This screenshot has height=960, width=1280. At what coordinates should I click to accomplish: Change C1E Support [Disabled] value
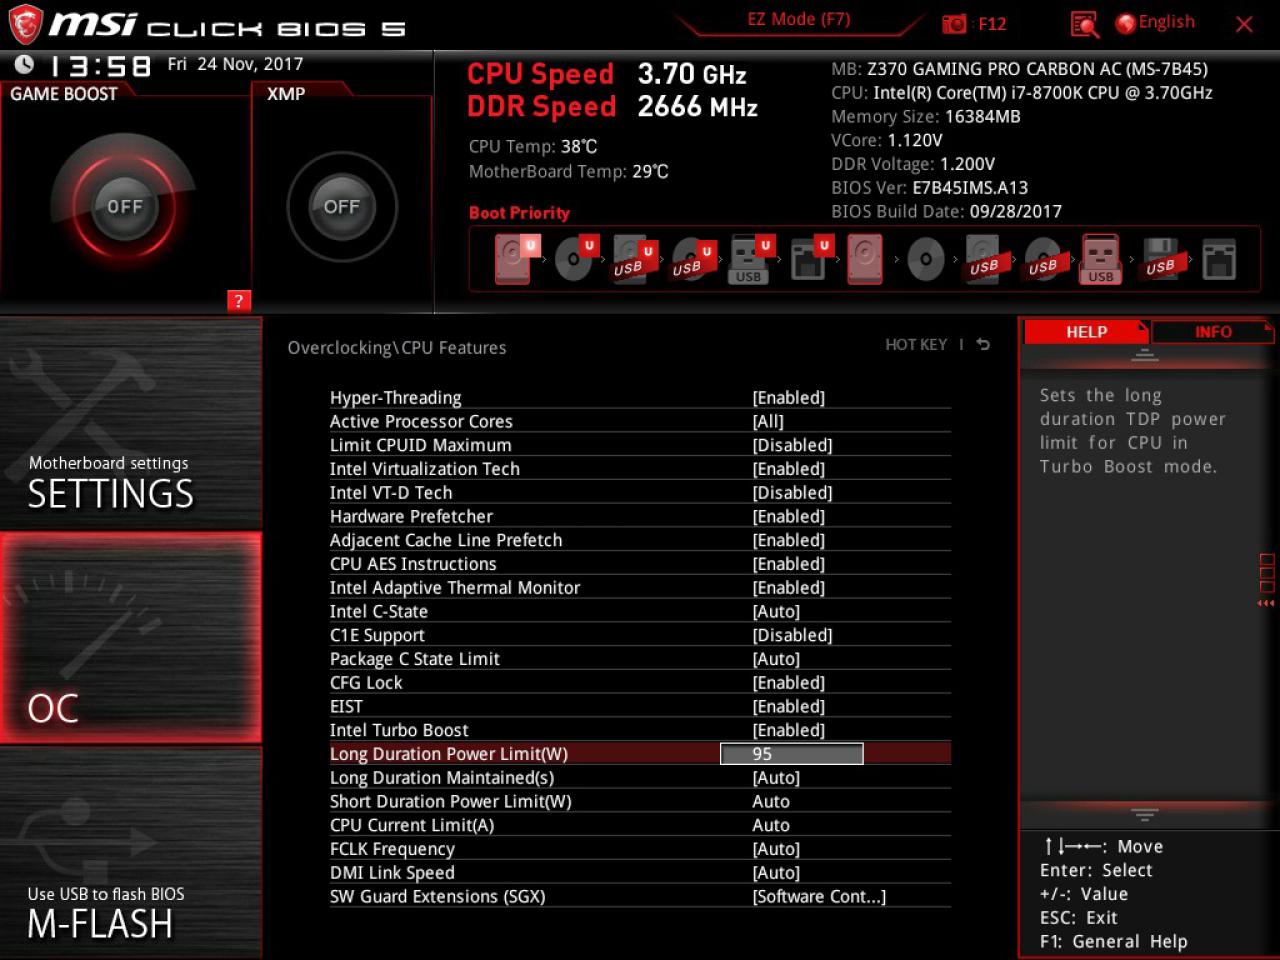[x=792, y=636]
